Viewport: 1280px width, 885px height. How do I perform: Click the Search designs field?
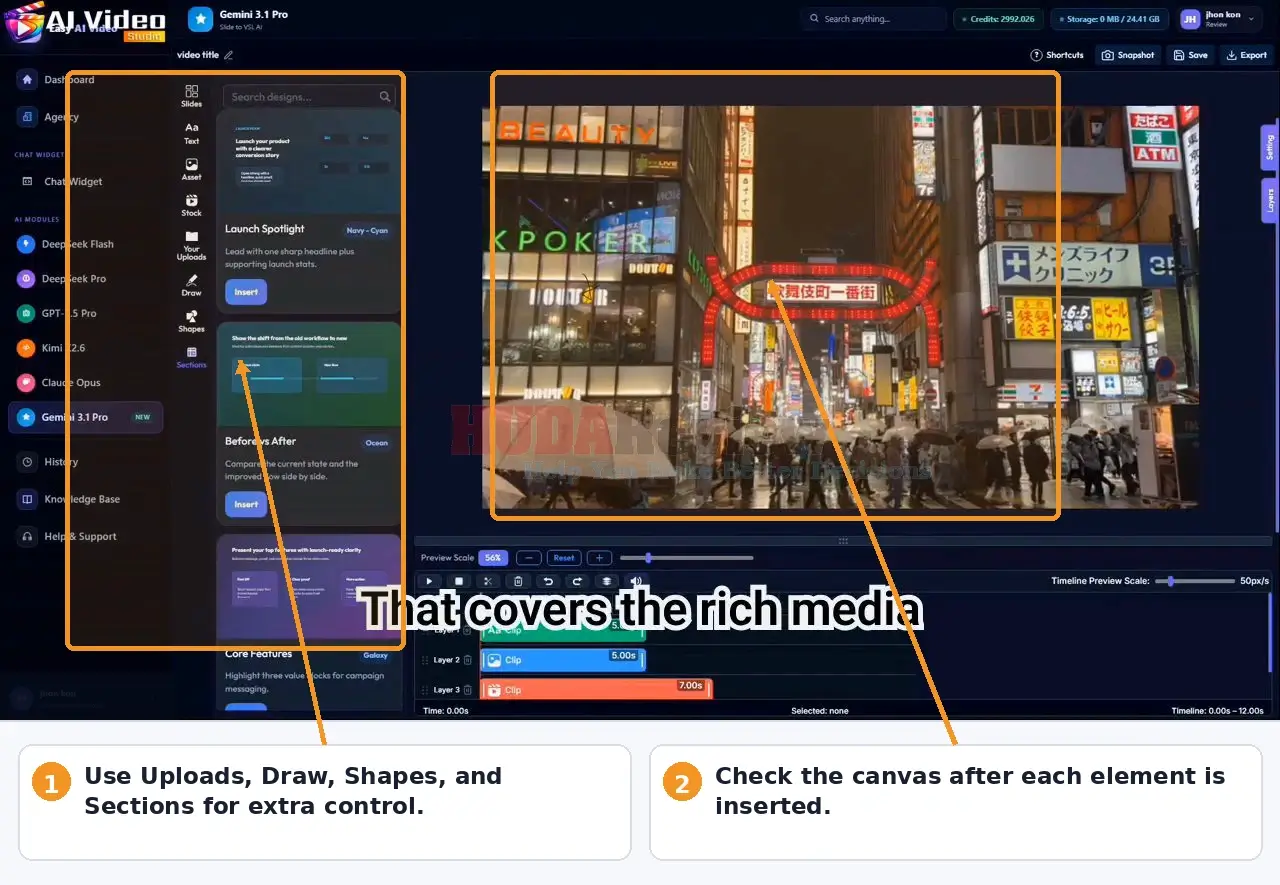point(309,97)
